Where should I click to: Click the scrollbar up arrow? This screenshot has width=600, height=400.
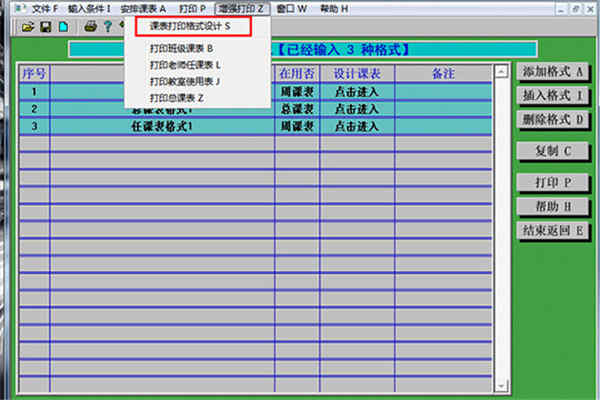(x=501, y=71)
